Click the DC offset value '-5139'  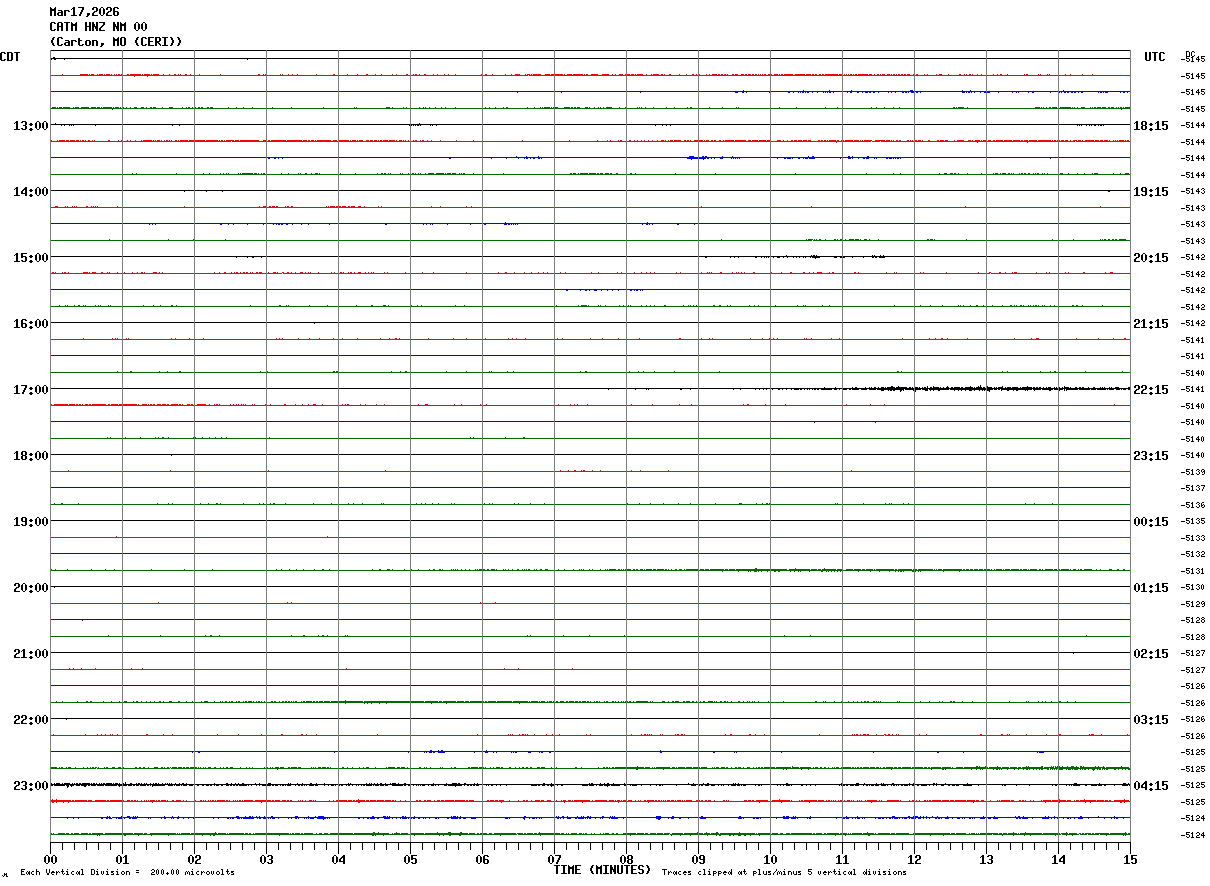[1193, 472]
